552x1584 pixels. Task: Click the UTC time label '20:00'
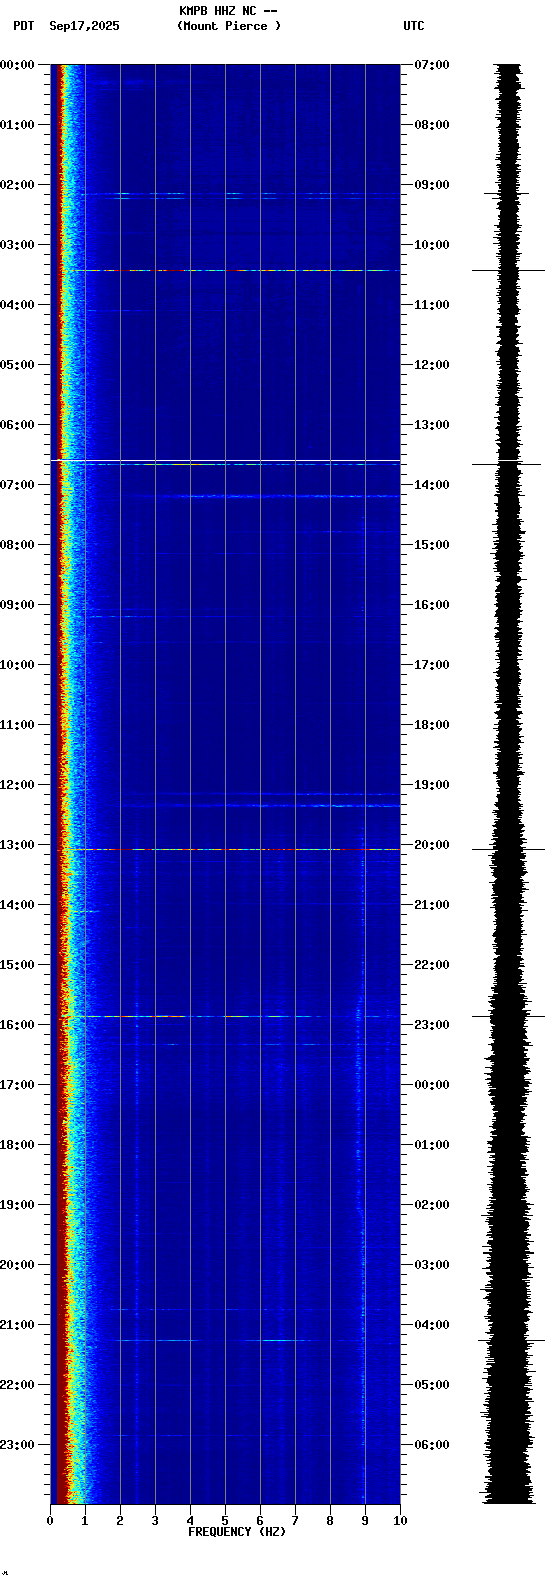point(432,845)
